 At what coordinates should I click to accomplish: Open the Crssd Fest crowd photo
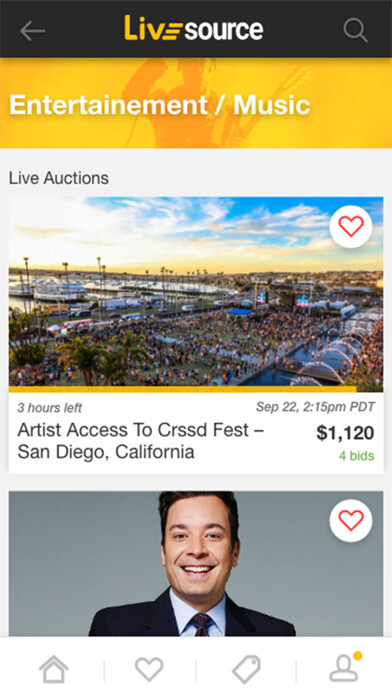click(x=196, y=292)
